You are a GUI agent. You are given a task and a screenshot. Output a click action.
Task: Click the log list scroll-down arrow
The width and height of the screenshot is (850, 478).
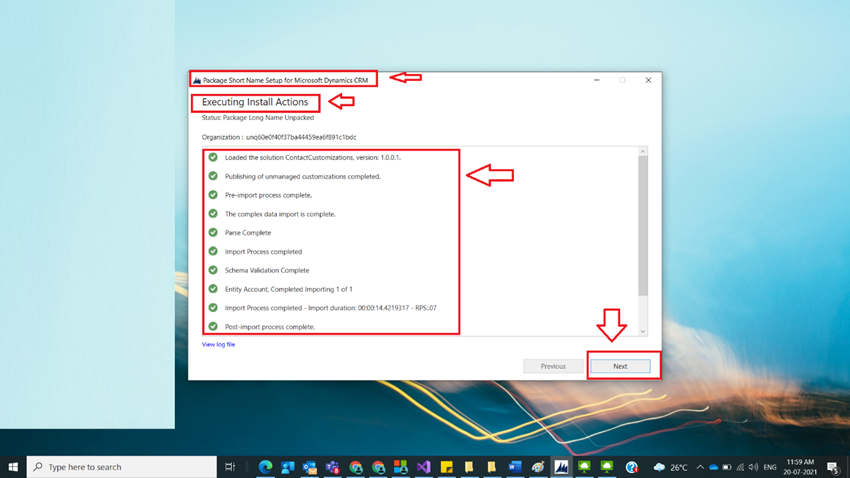tap(643, 331)
